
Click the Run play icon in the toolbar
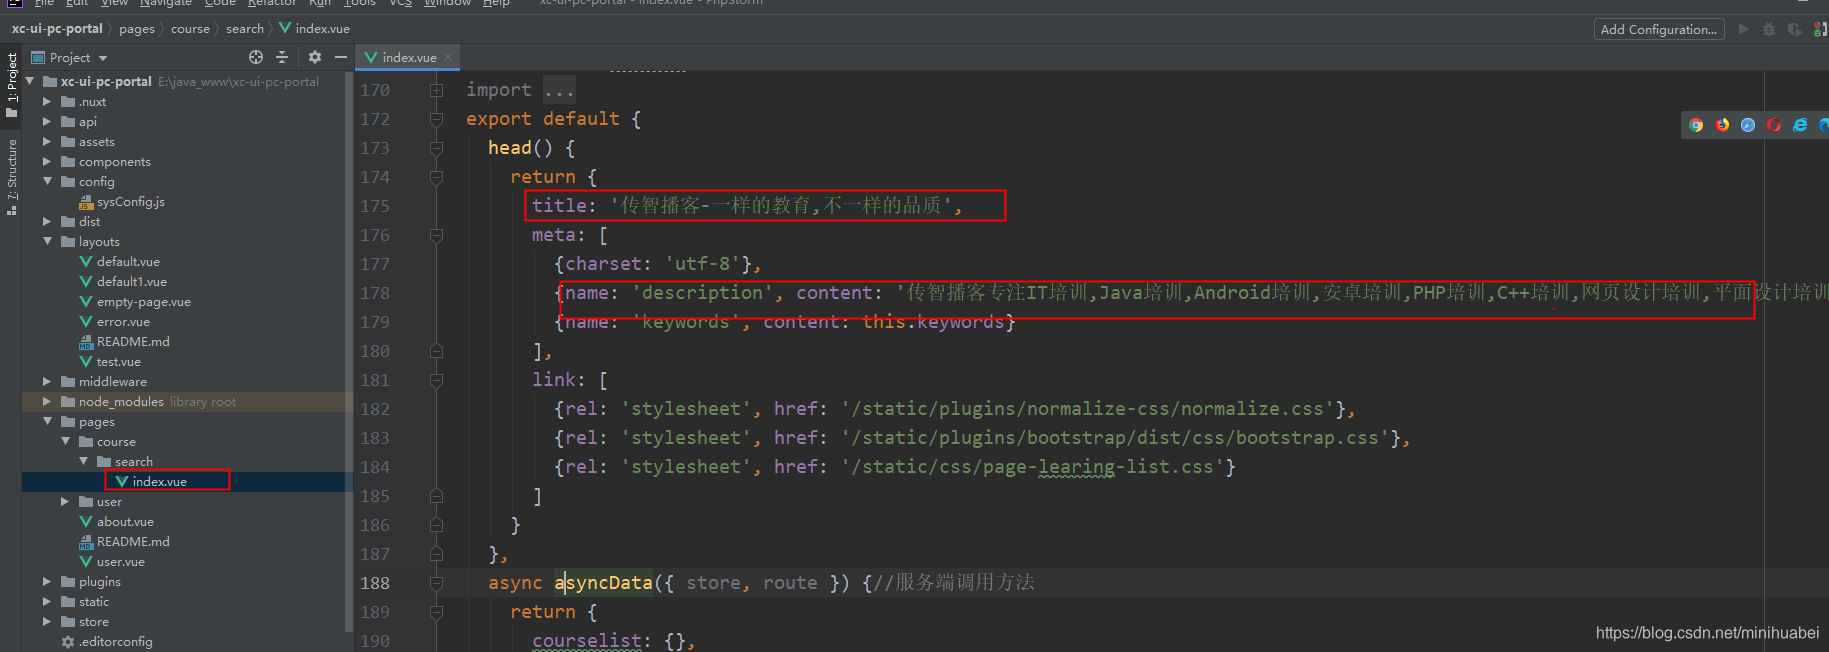pyautogui.click(x=1743, y=29)
